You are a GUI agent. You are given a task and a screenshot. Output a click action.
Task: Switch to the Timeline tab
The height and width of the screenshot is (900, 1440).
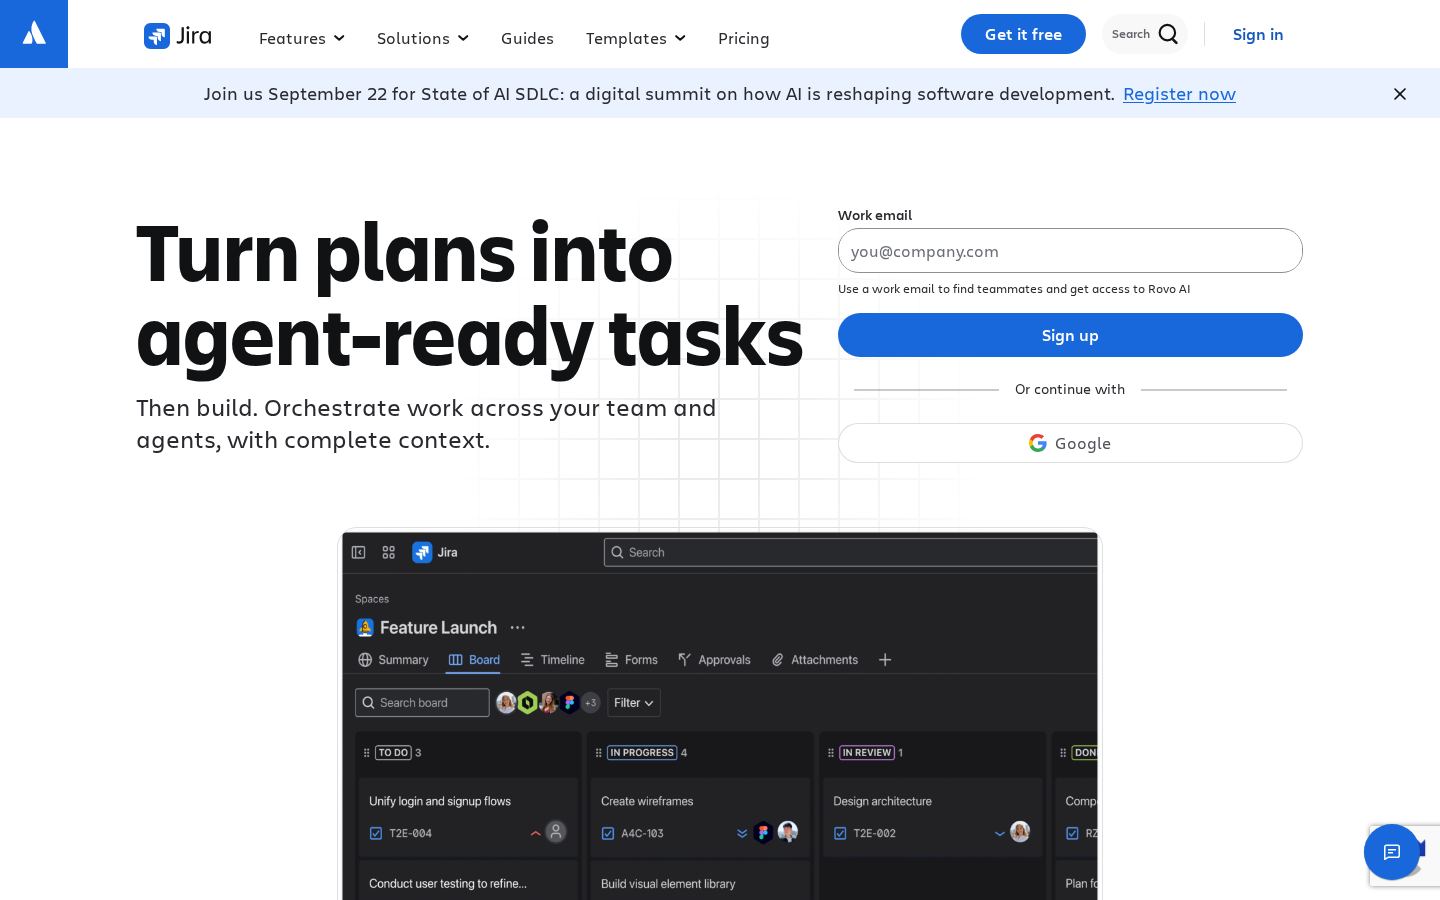pyautogui.click(x=552, y=660)
